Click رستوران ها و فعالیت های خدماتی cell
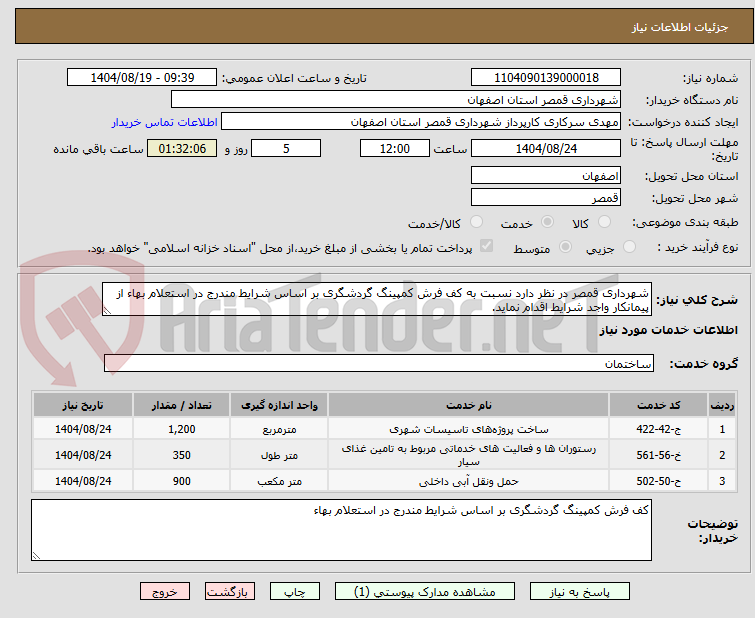Screen dimensions: 755x618 469,455
